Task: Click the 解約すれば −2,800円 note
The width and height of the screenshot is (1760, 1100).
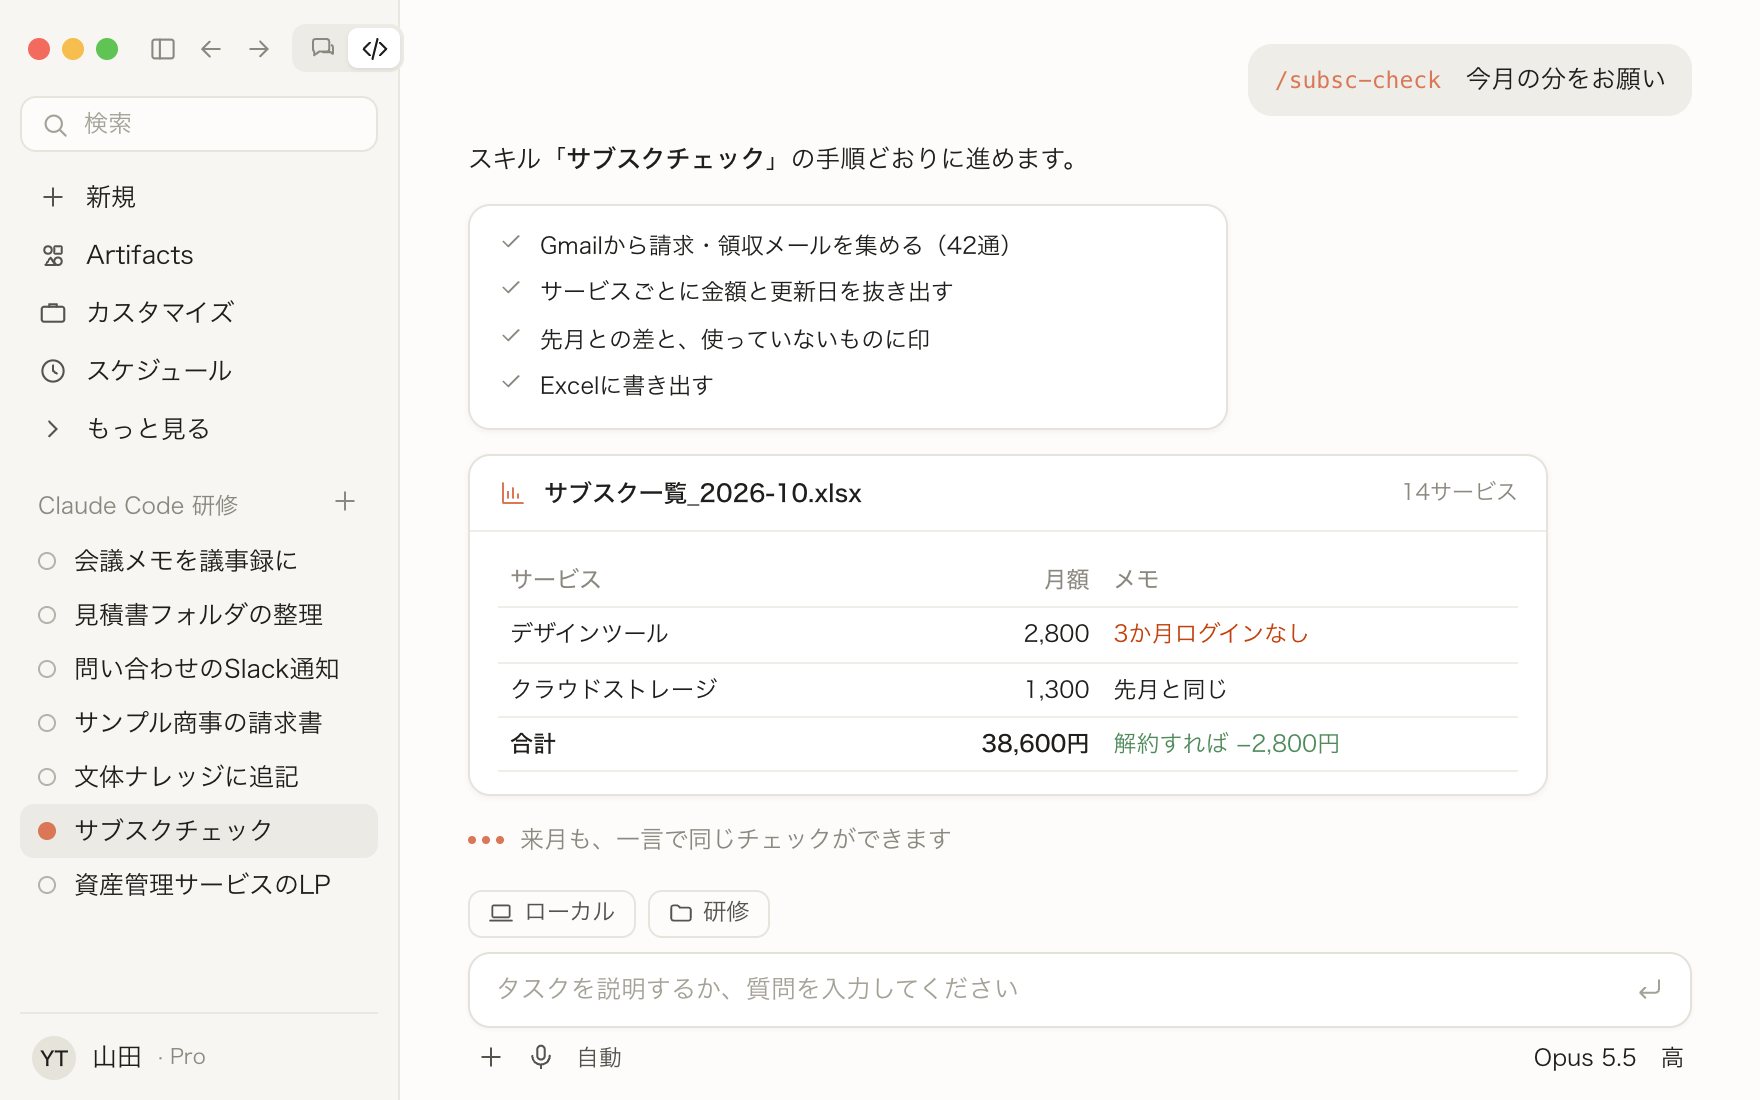Action: point(1227,744)
